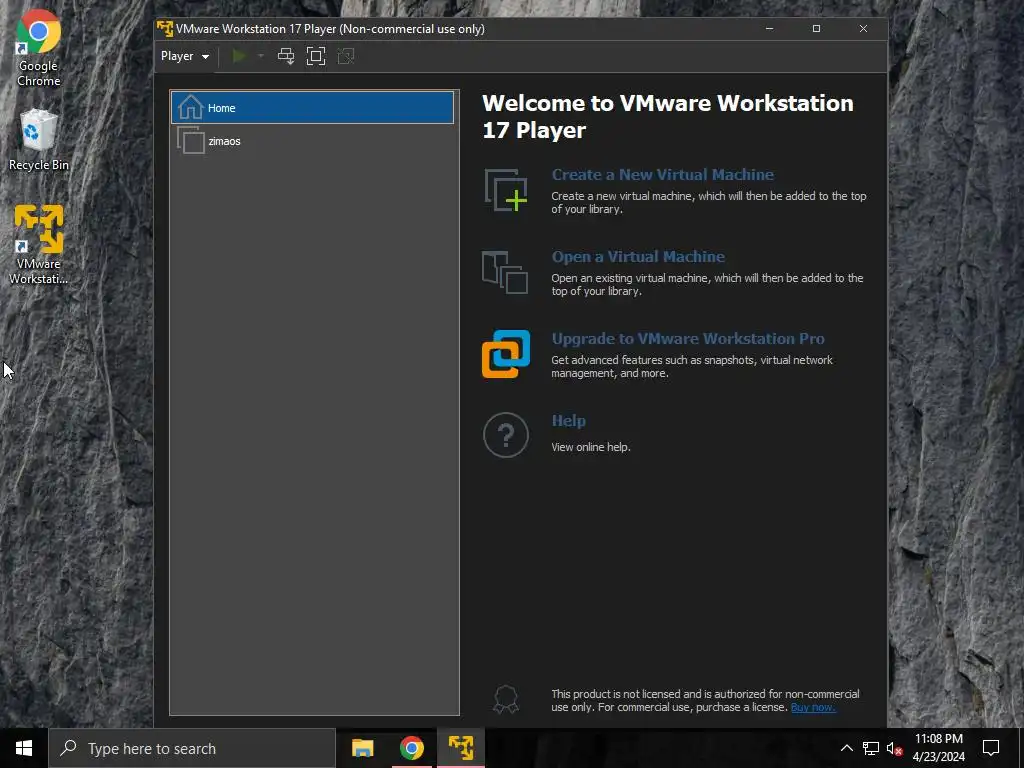Click the Buy now license link
The width and height of the screenshot is (1024, 768).
pos(813,707)
